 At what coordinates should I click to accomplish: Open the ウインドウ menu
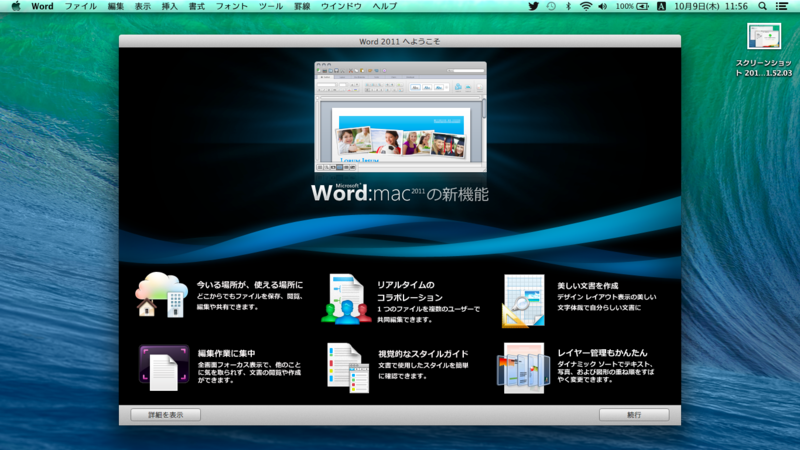341,6
